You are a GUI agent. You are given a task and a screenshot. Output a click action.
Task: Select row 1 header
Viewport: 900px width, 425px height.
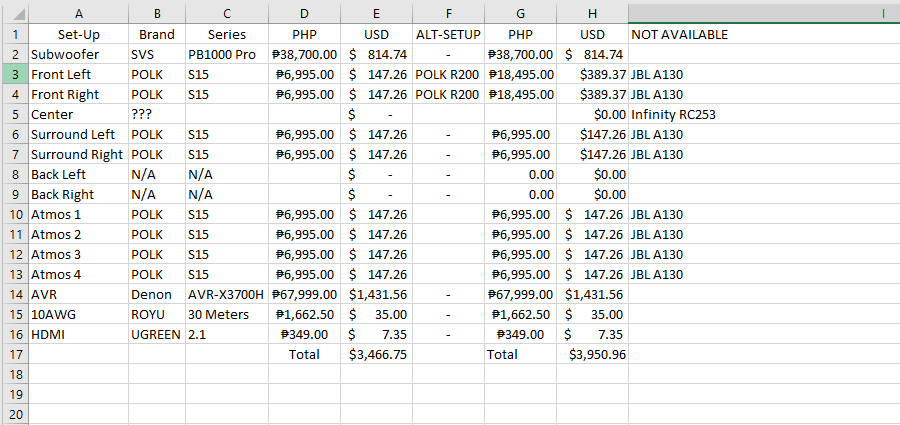[x=14, y=34]
